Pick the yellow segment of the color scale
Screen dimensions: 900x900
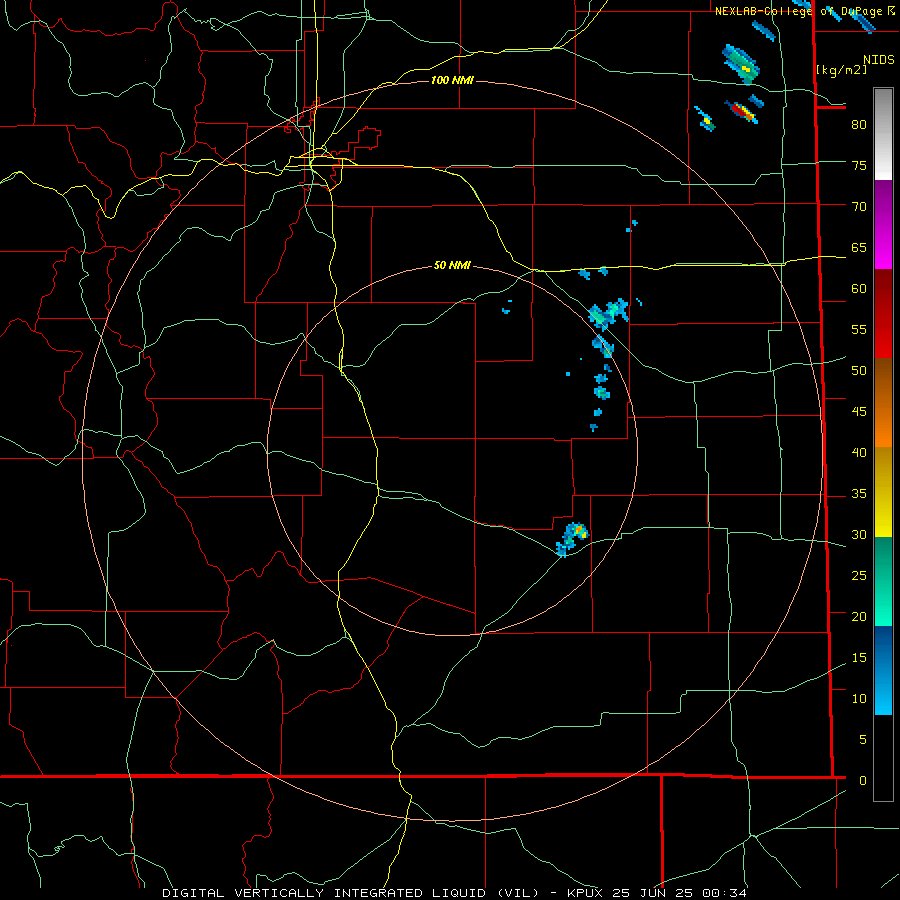[x=883, y=492]
